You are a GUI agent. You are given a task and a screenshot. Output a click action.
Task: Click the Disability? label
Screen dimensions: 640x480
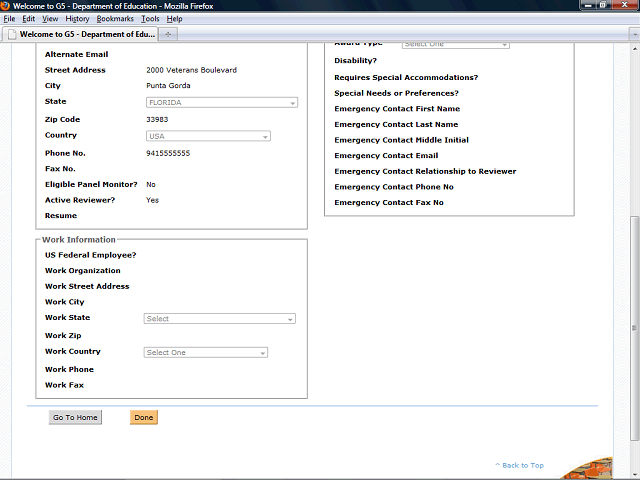pos(356,61)
